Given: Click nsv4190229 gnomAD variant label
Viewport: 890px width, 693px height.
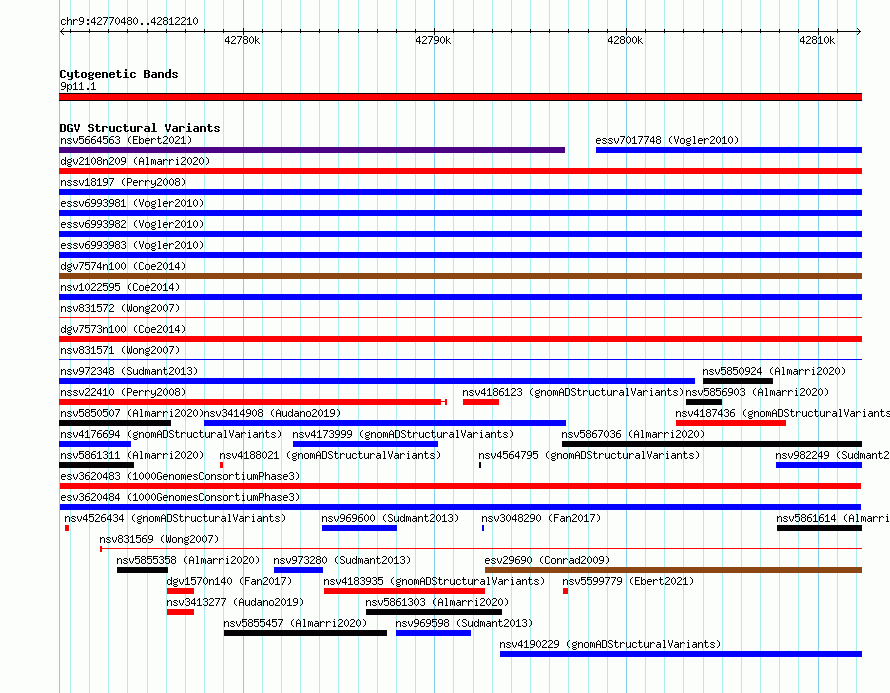Looking at the screenshot, I should click(610, 644).
